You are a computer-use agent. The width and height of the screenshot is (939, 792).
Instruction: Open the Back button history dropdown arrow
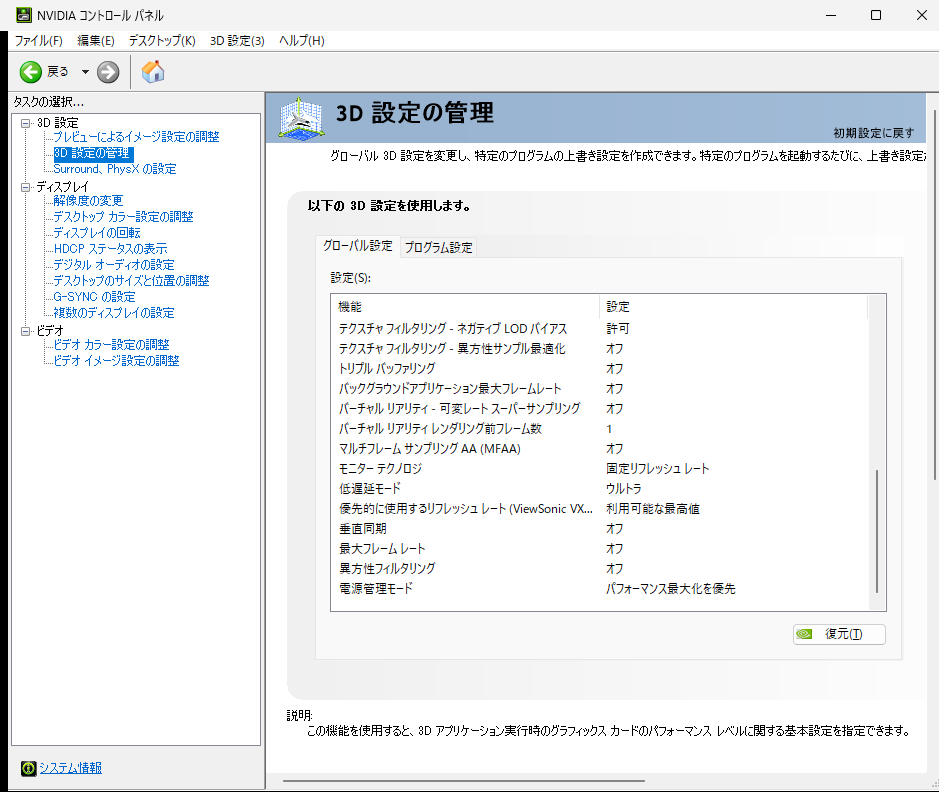click(85, 72)
